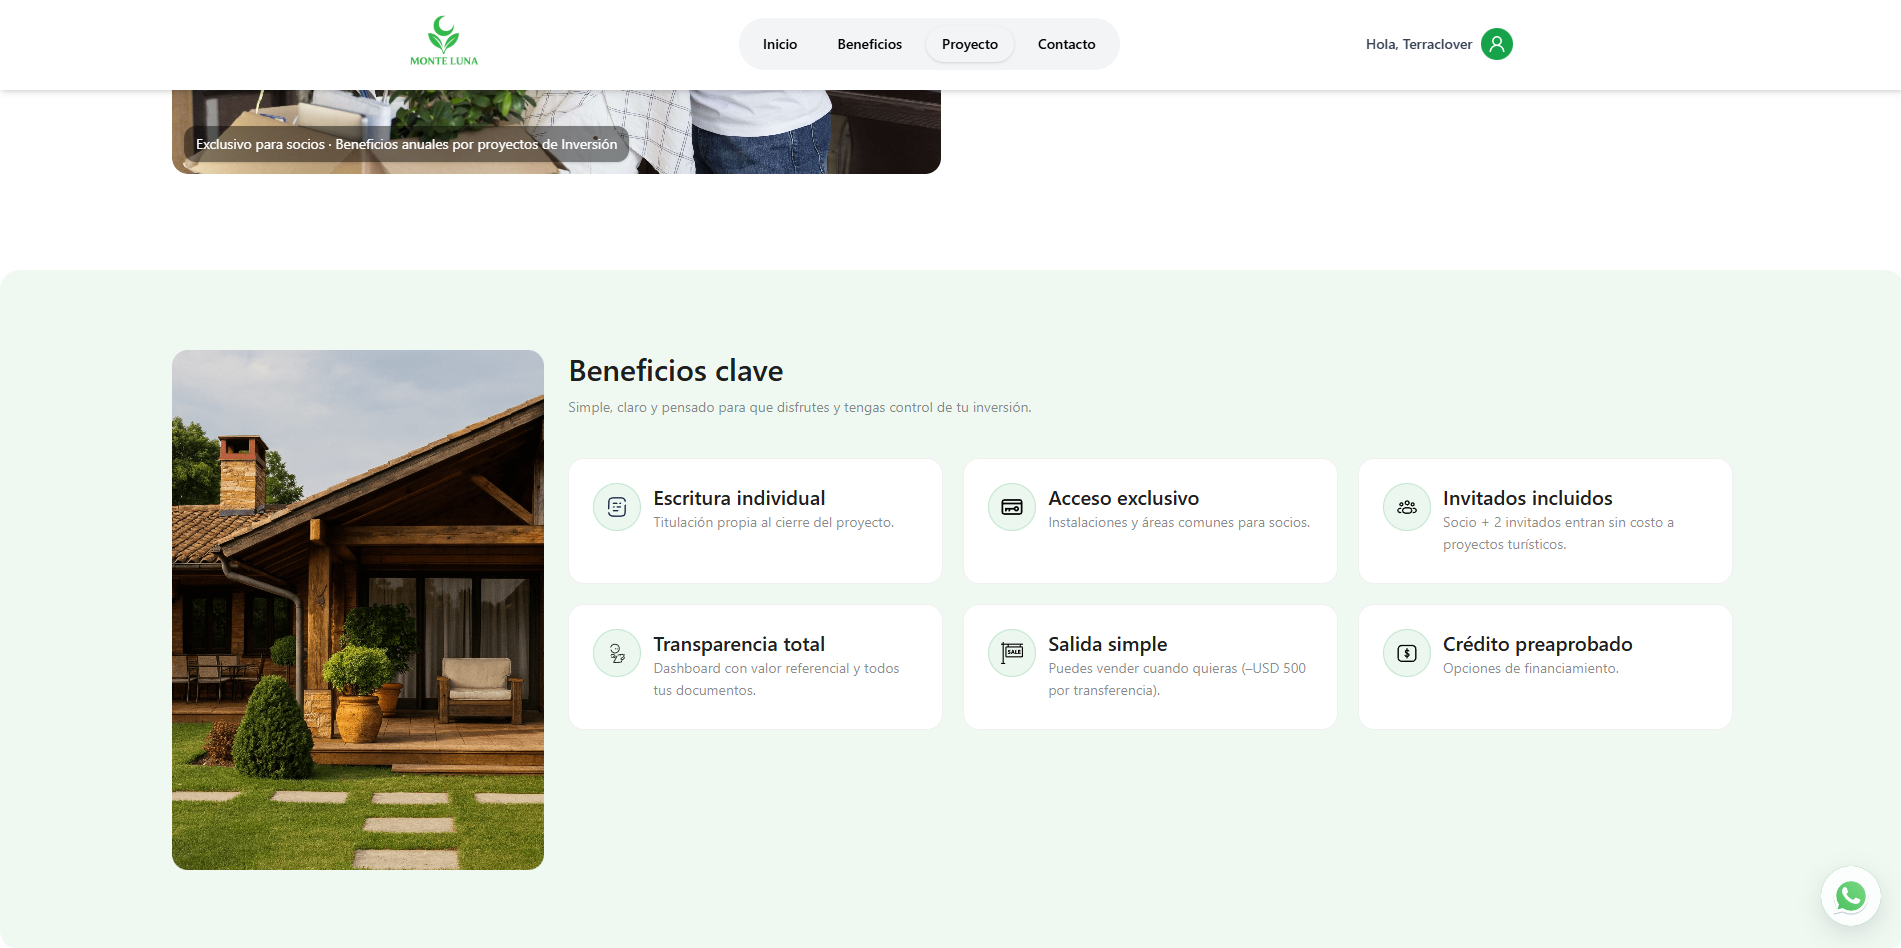Image resolution: width=1901 pixels, height=948 pixels.
Task: Open Contacto in the top menu
Action: click(x=1066, y=44)
